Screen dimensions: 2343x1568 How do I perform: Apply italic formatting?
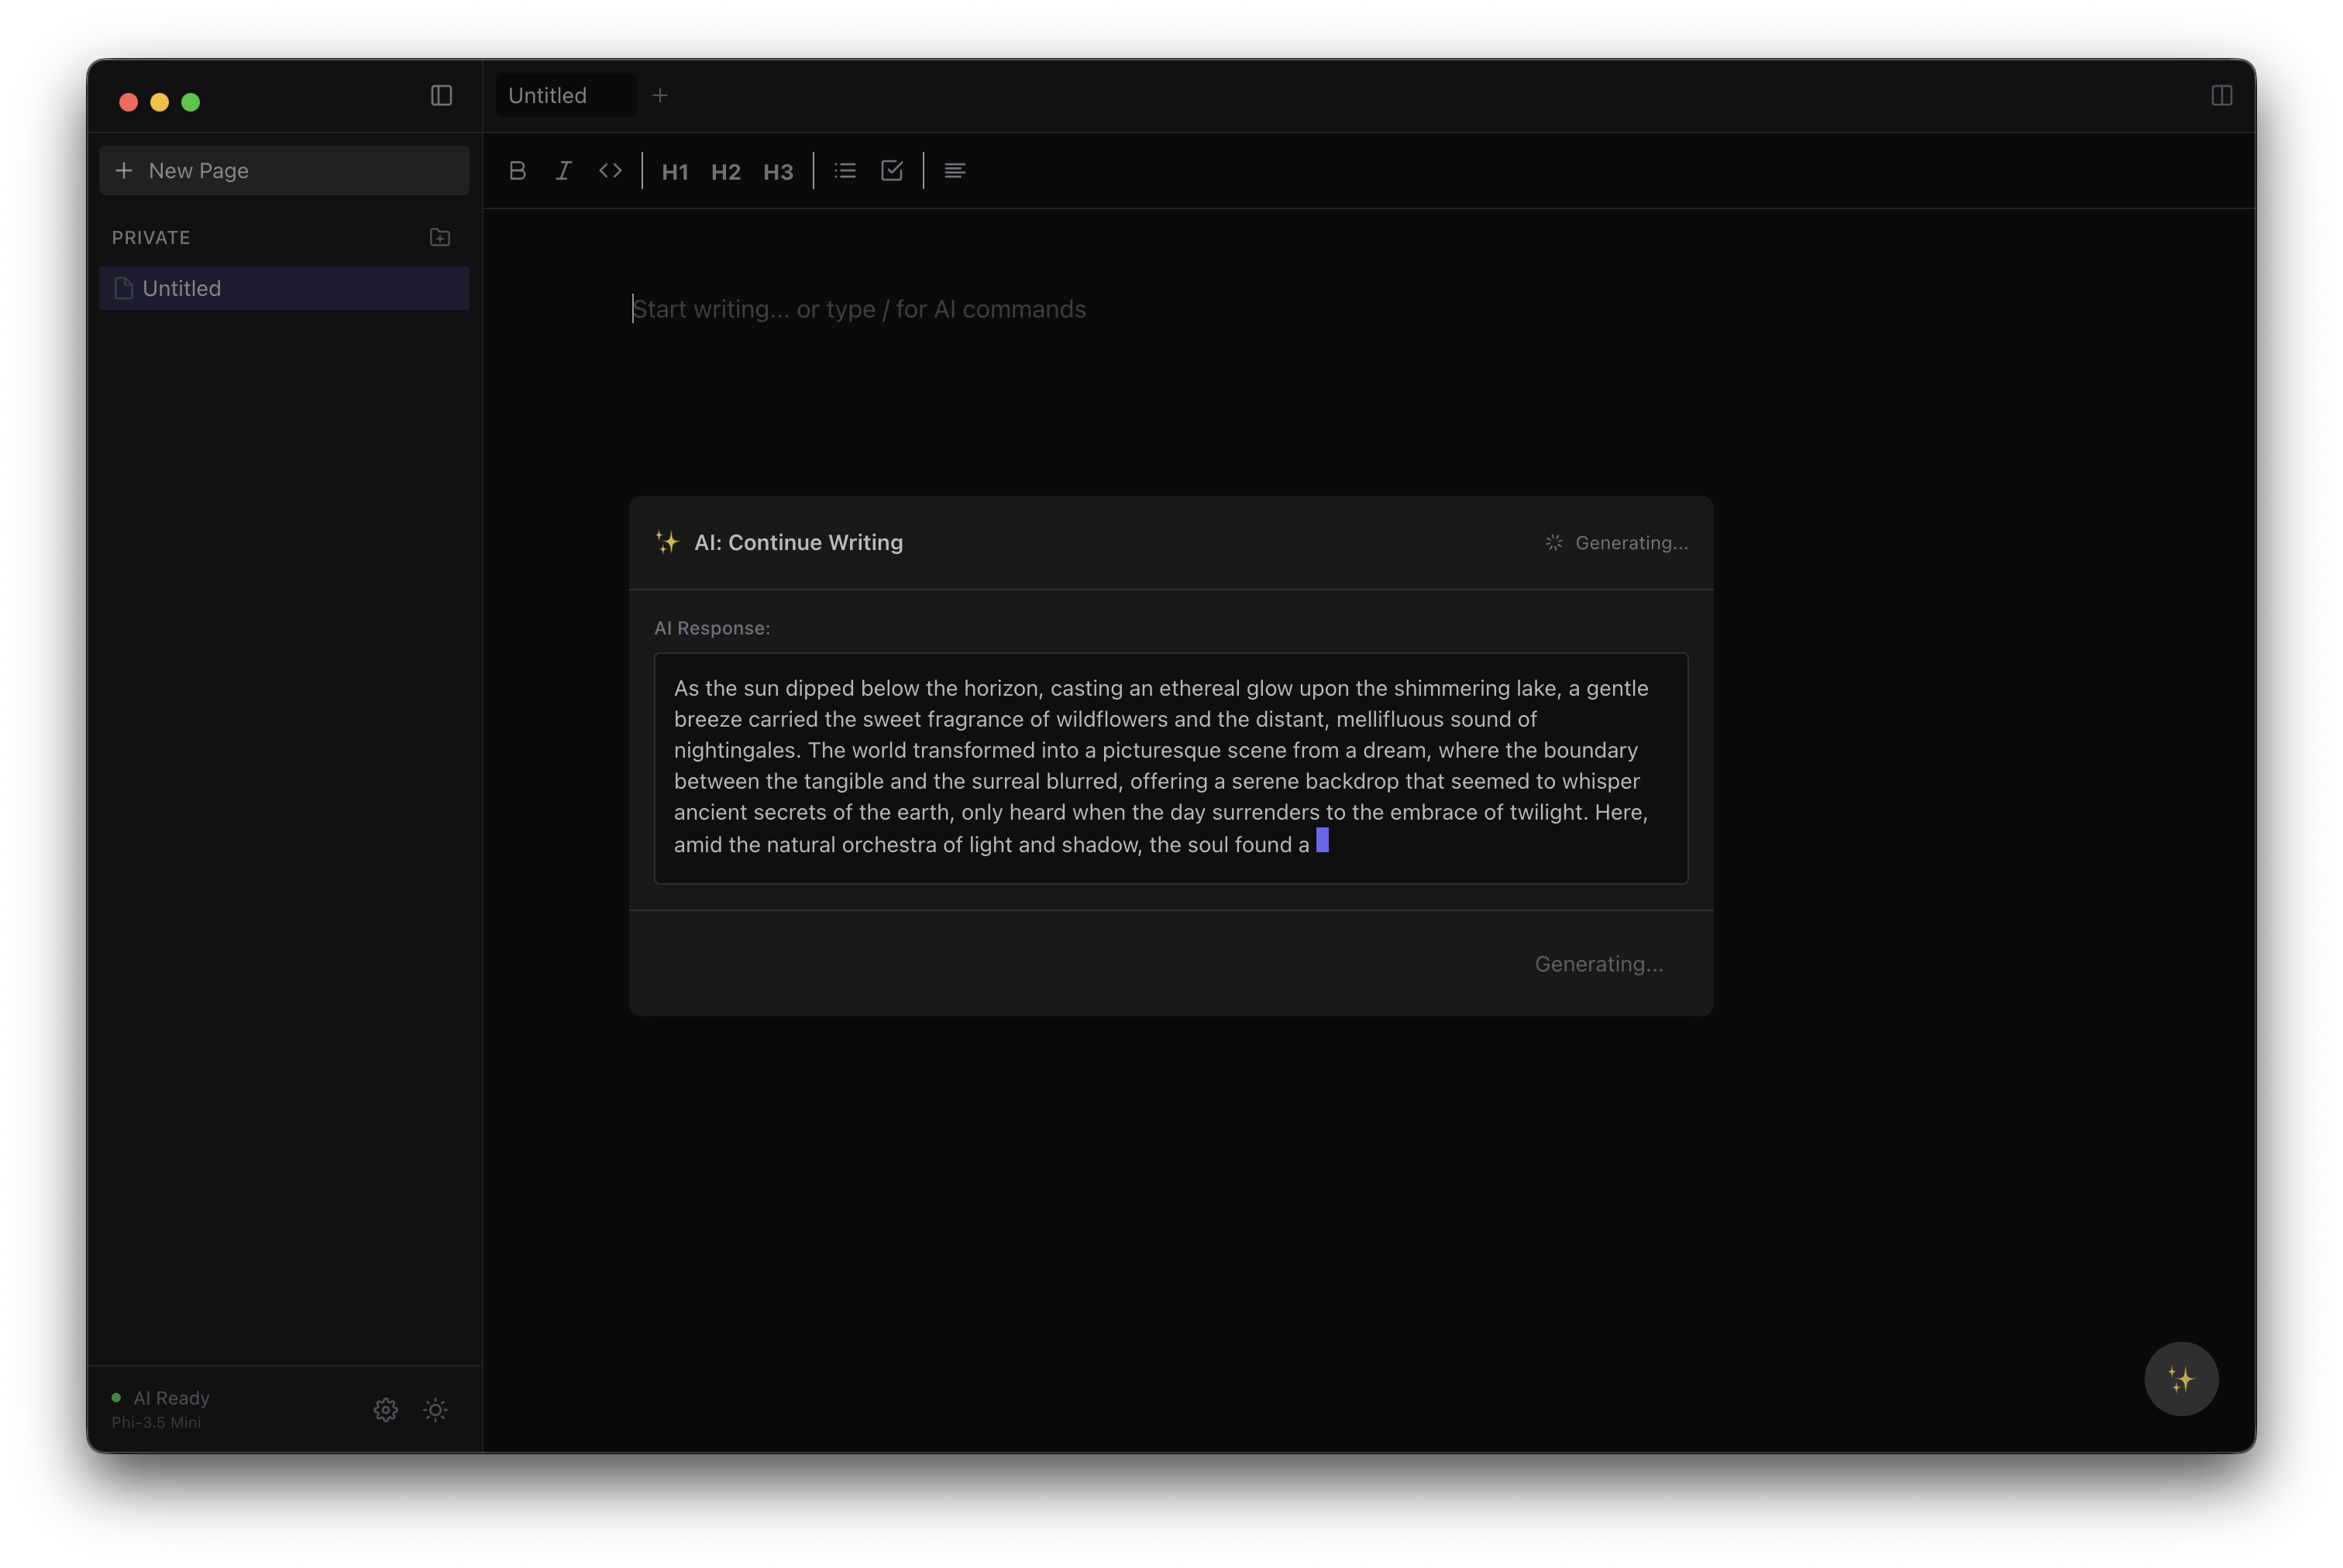pos(563,171)
